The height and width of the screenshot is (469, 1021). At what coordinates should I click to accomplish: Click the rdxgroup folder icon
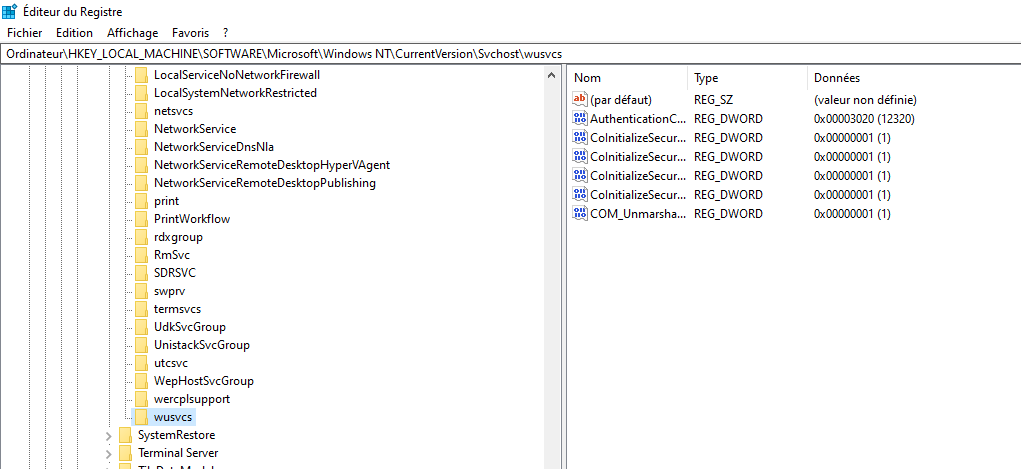point(141,237)
